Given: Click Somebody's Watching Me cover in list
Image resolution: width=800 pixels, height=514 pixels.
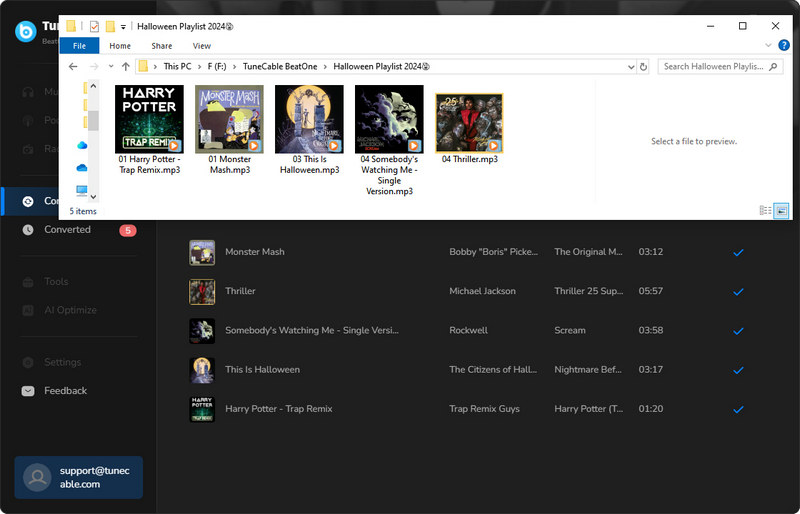Looking at the screenshot, I should coord(202,331).
